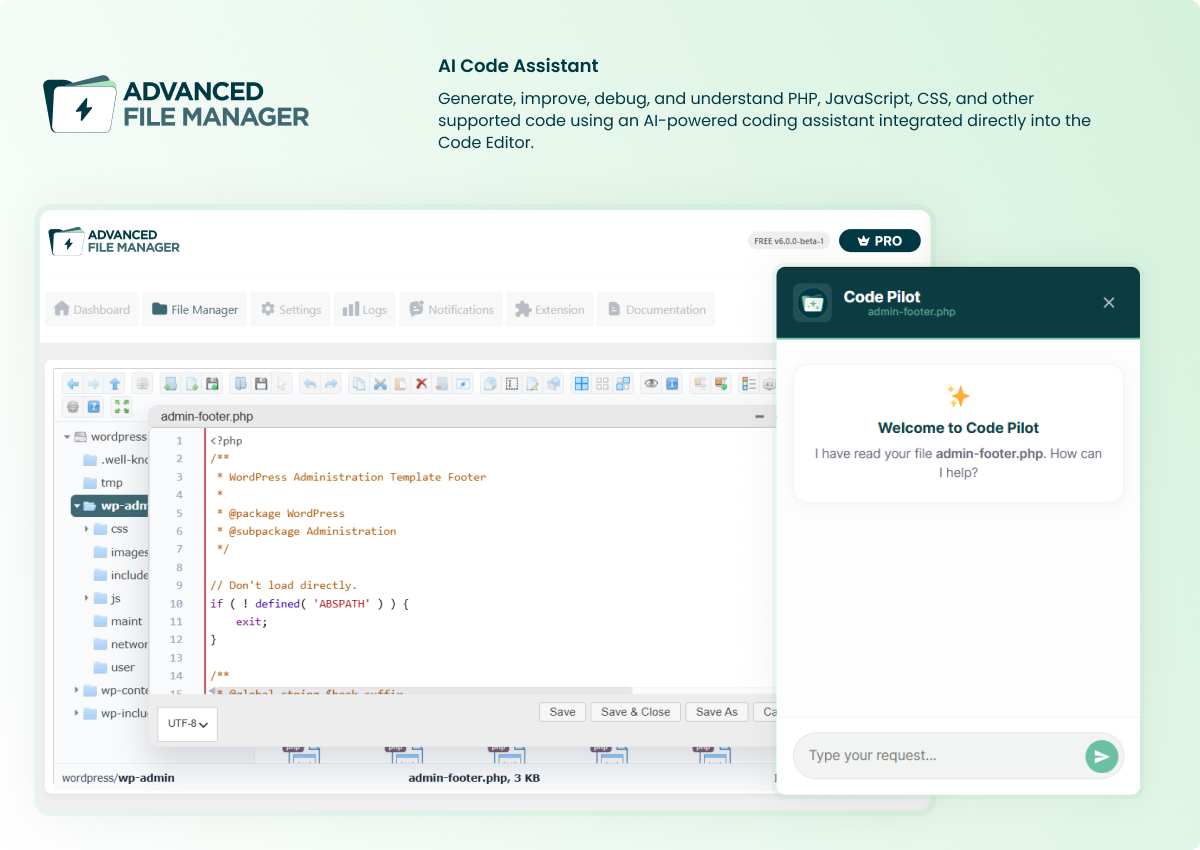Viewport: 1200px width, 850px height.
Task: Open the Dashboard tab
Action: pos(92,310)
